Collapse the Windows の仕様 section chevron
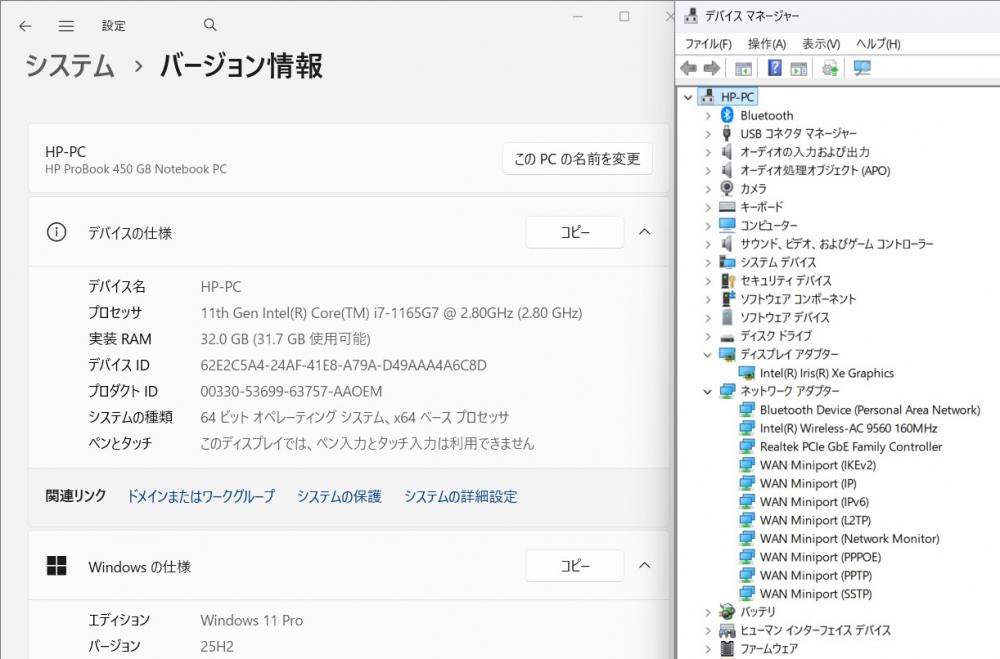The image size is (1000, 659). [x=645, y=566]
